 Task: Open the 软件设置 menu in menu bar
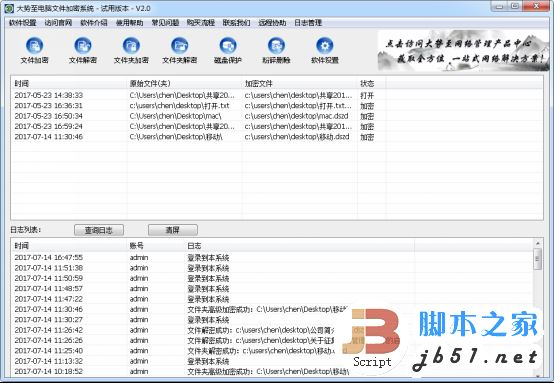tap(23, 23)
